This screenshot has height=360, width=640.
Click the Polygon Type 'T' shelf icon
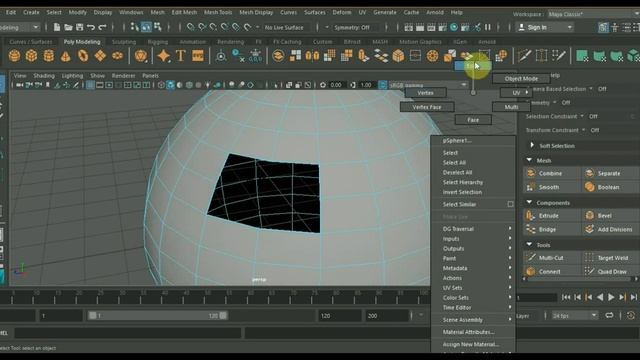point(180,56)
